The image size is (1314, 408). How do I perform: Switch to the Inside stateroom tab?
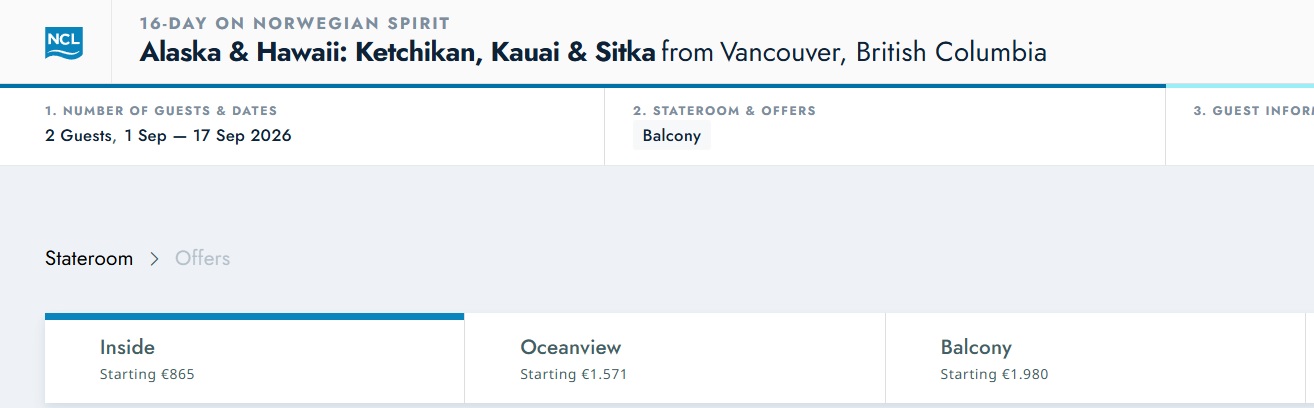pyautogui.click(x=255, y=360)
